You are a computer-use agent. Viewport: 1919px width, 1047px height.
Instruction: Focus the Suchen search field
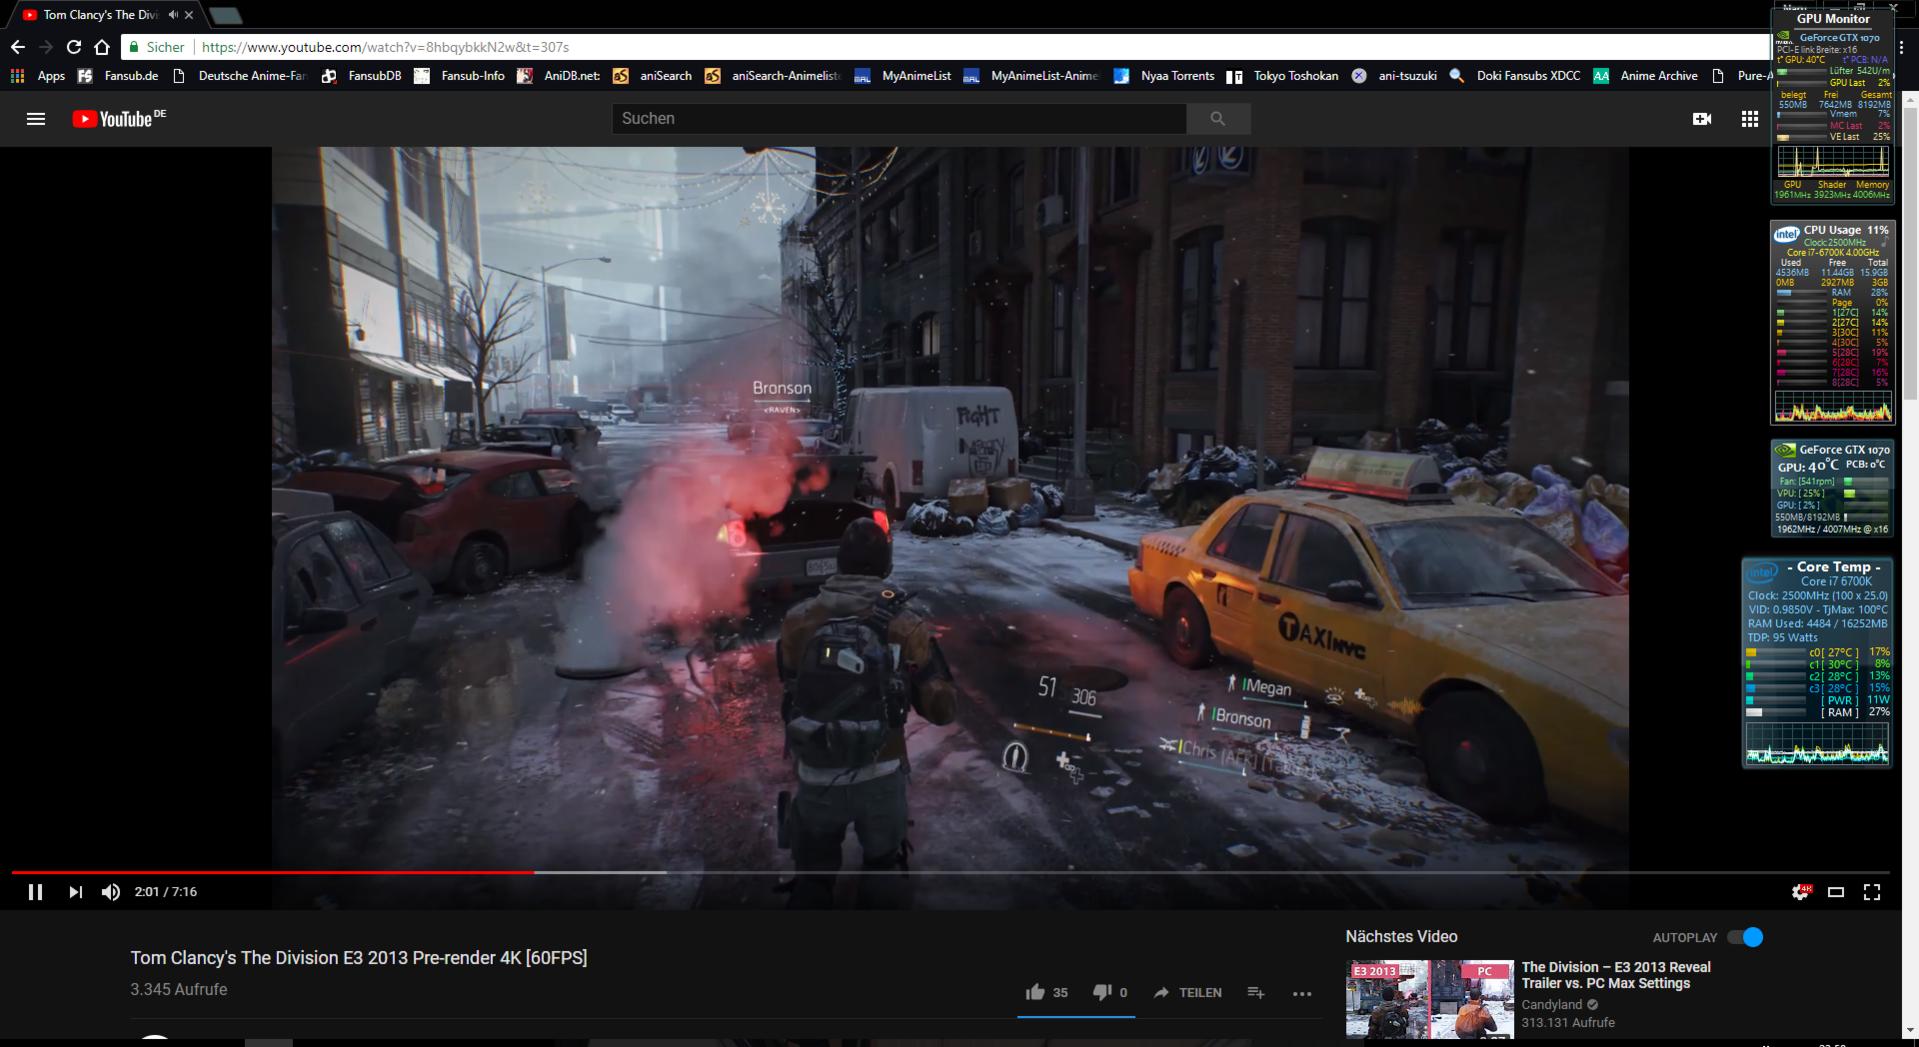point(898,118)
